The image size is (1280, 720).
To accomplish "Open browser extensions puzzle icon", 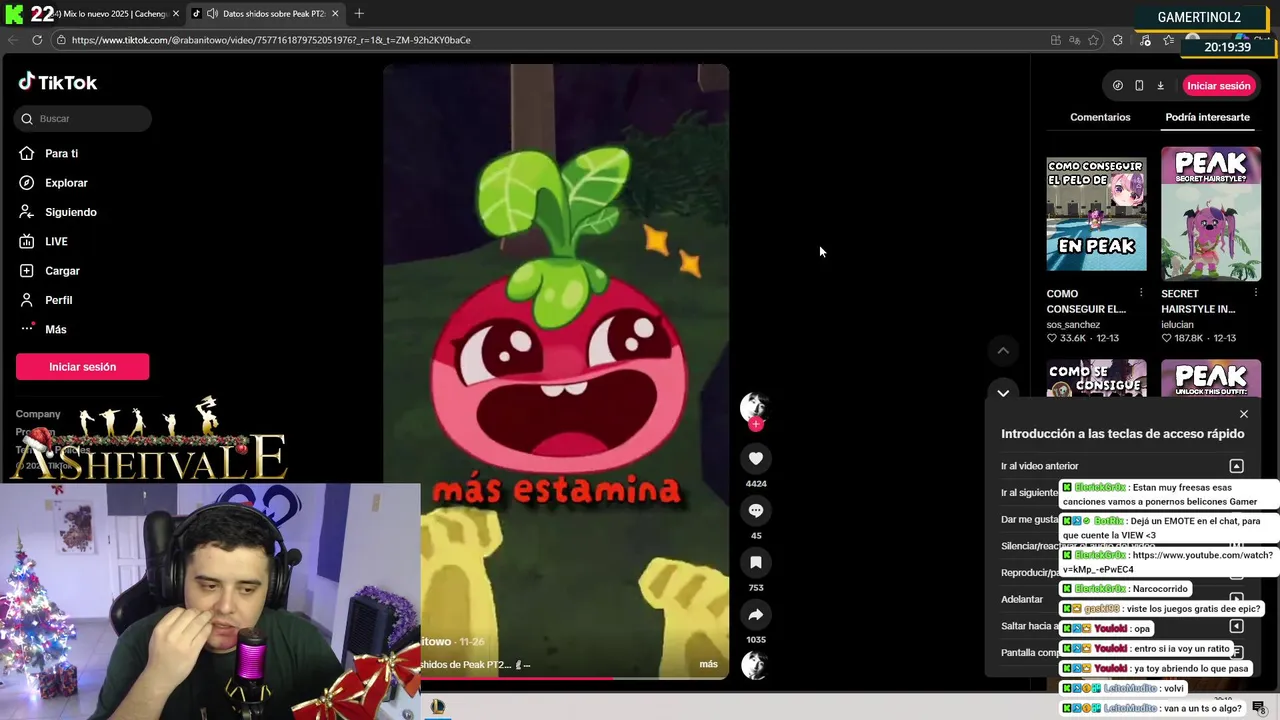I will pyautogui.click(x=1118, y=40).
